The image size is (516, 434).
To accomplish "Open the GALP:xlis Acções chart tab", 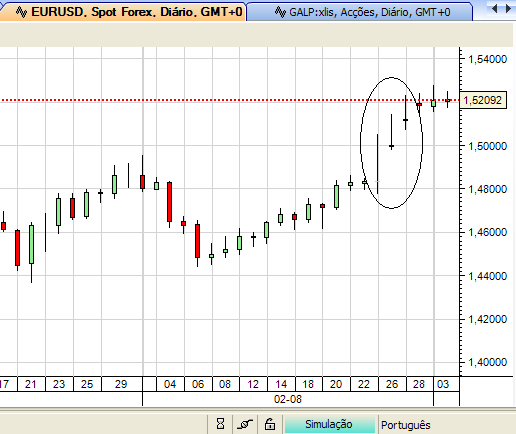I will tap(359, 12).
